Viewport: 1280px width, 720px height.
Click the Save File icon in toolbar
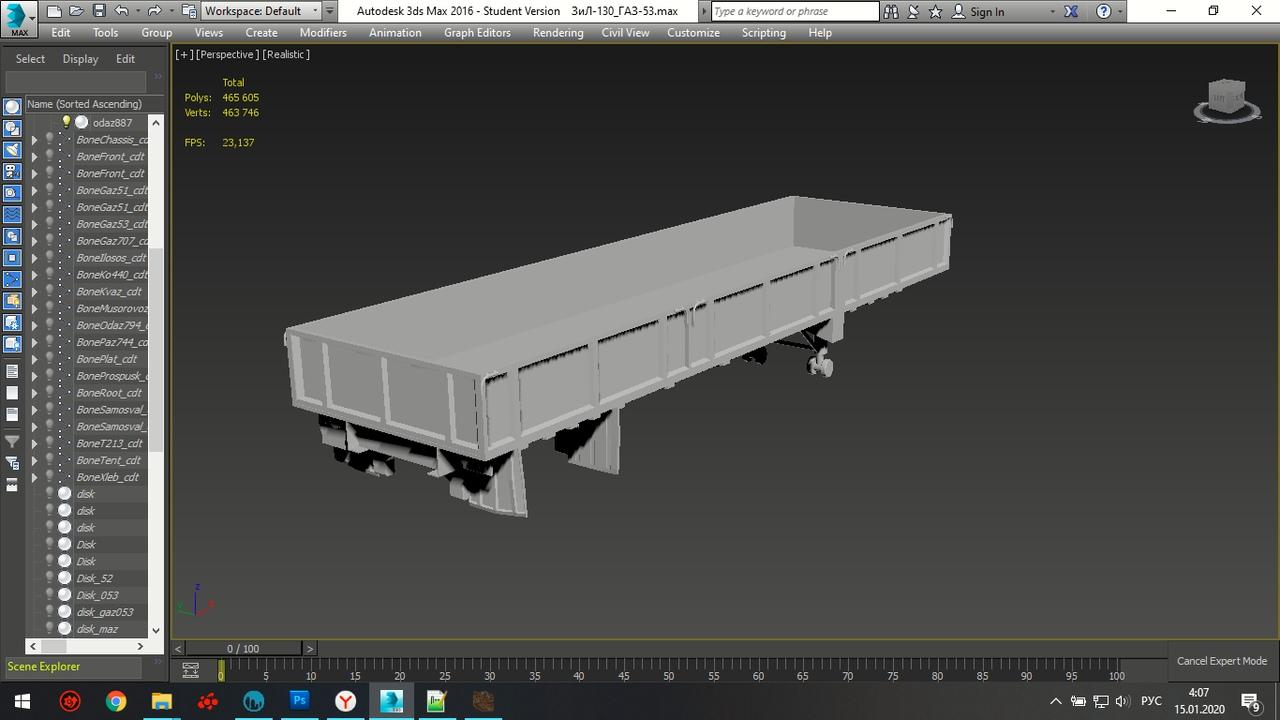98,11
